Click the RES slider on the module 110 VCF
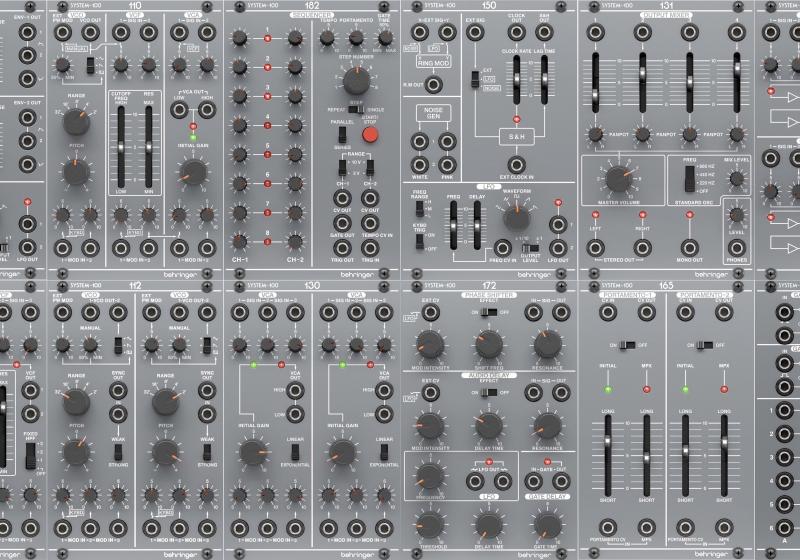The height and width of the screenshot is (560, 800). point(148,147)
